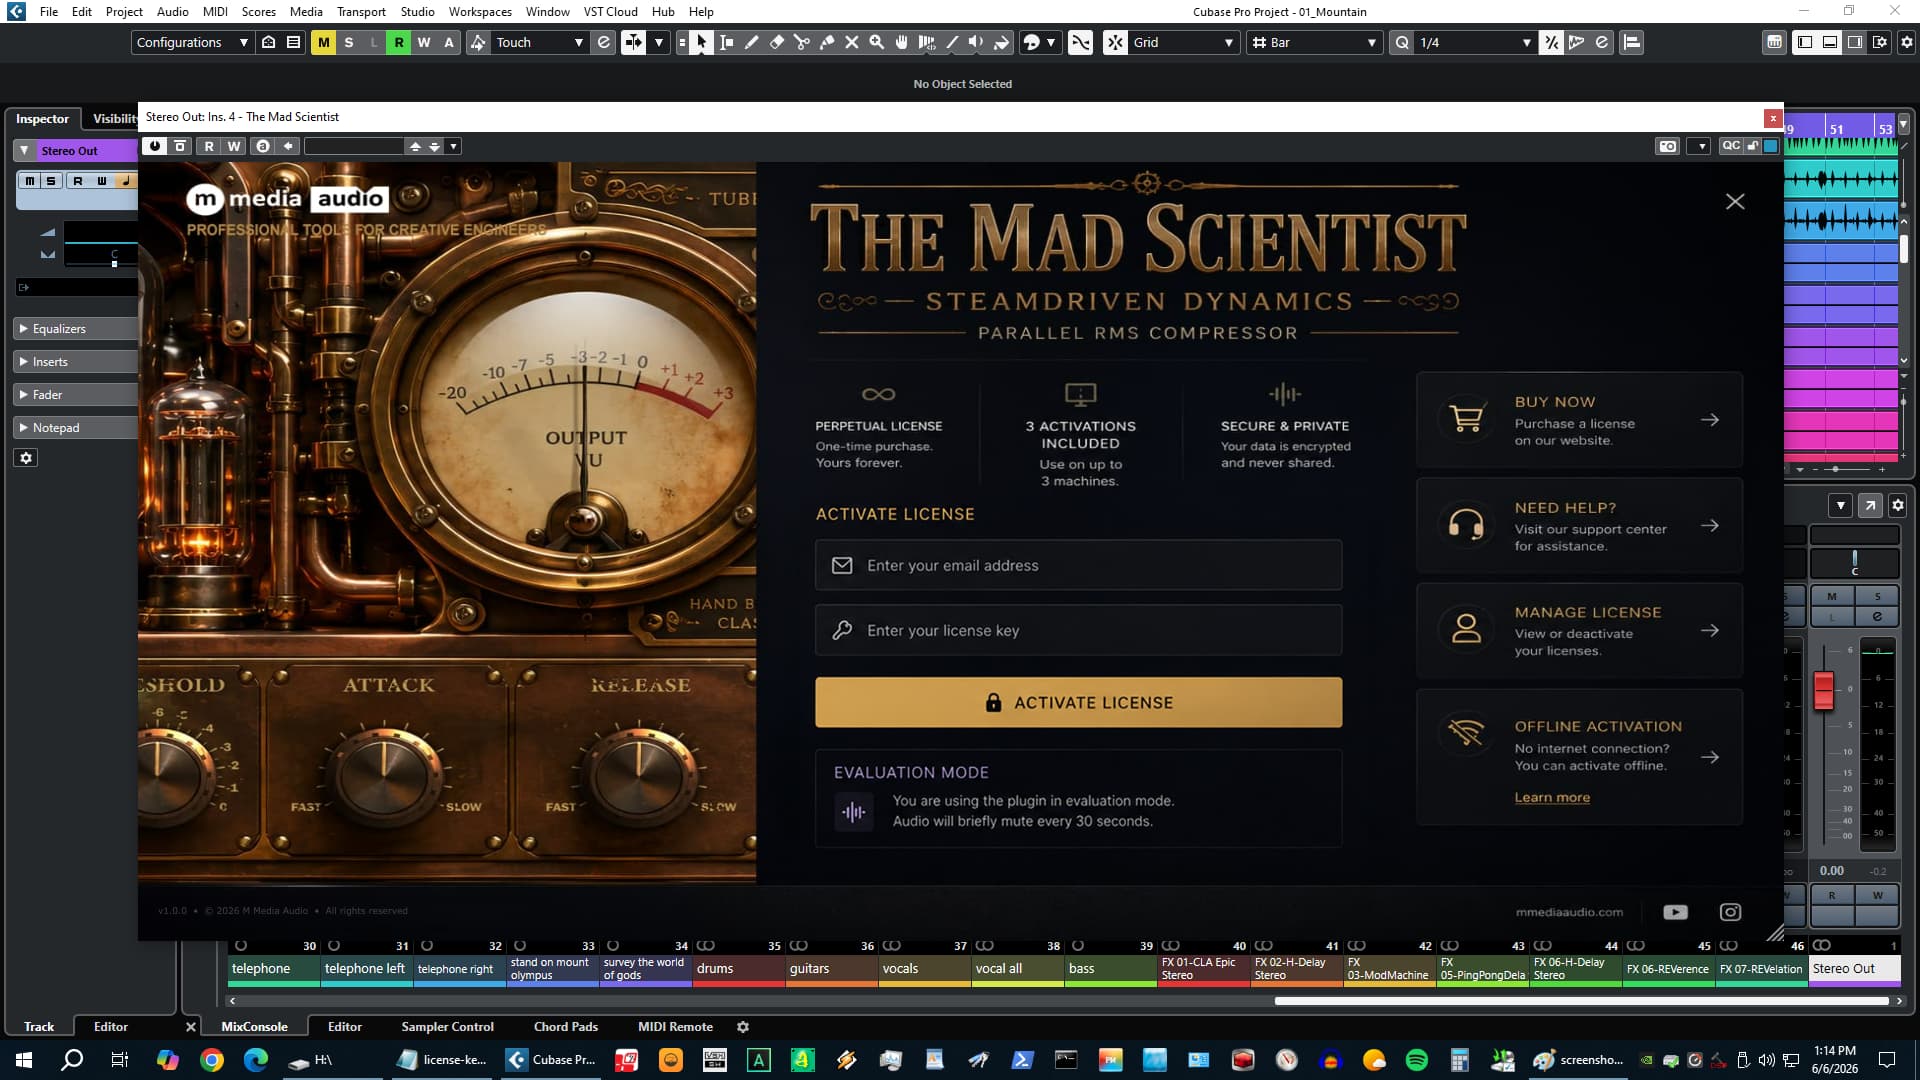Select the Zoom magnifier tool
The image size is (1920, 1080).
tap(877, 42)
